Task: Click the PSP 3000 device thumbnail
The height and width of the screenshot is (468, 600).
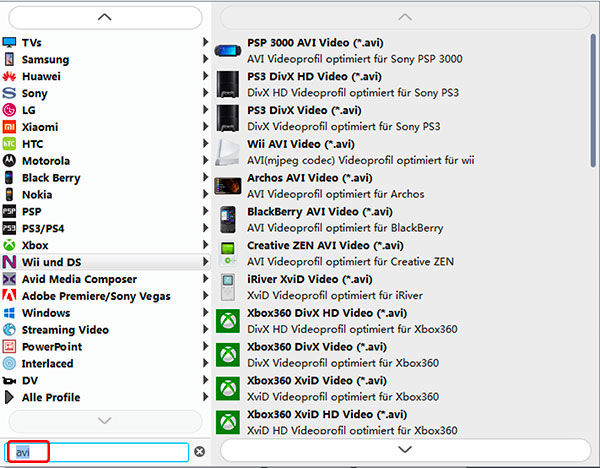Action: click(x=228, y=51)
